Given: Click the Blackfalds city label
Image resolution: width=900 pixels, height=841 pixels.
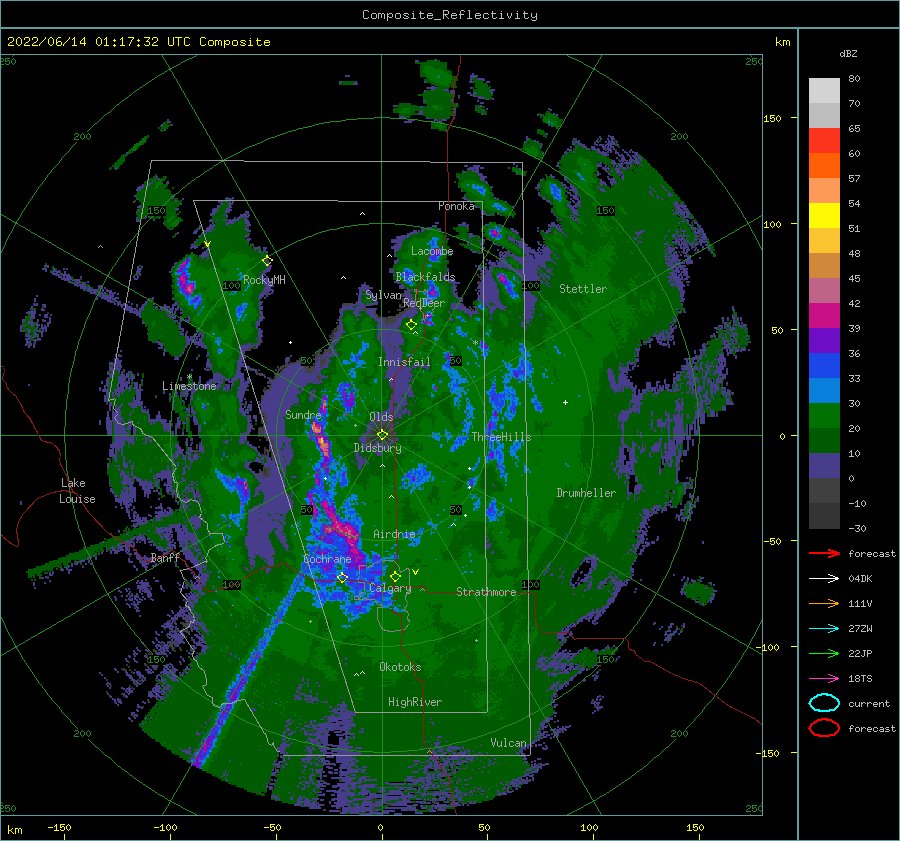Looking at the screenshot, I should point(425,277).
